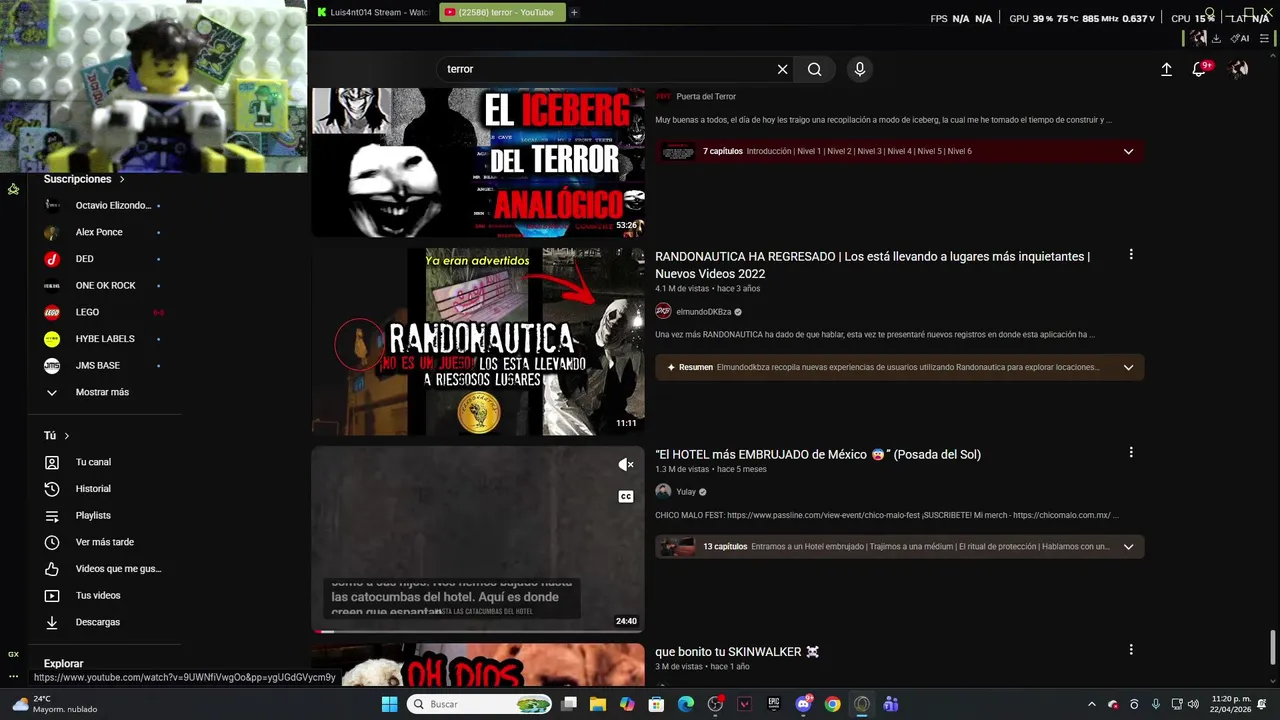Open the YouTube create/upload icon
The width and height of the screenshot is (1280, 720).
(1166, 69)
